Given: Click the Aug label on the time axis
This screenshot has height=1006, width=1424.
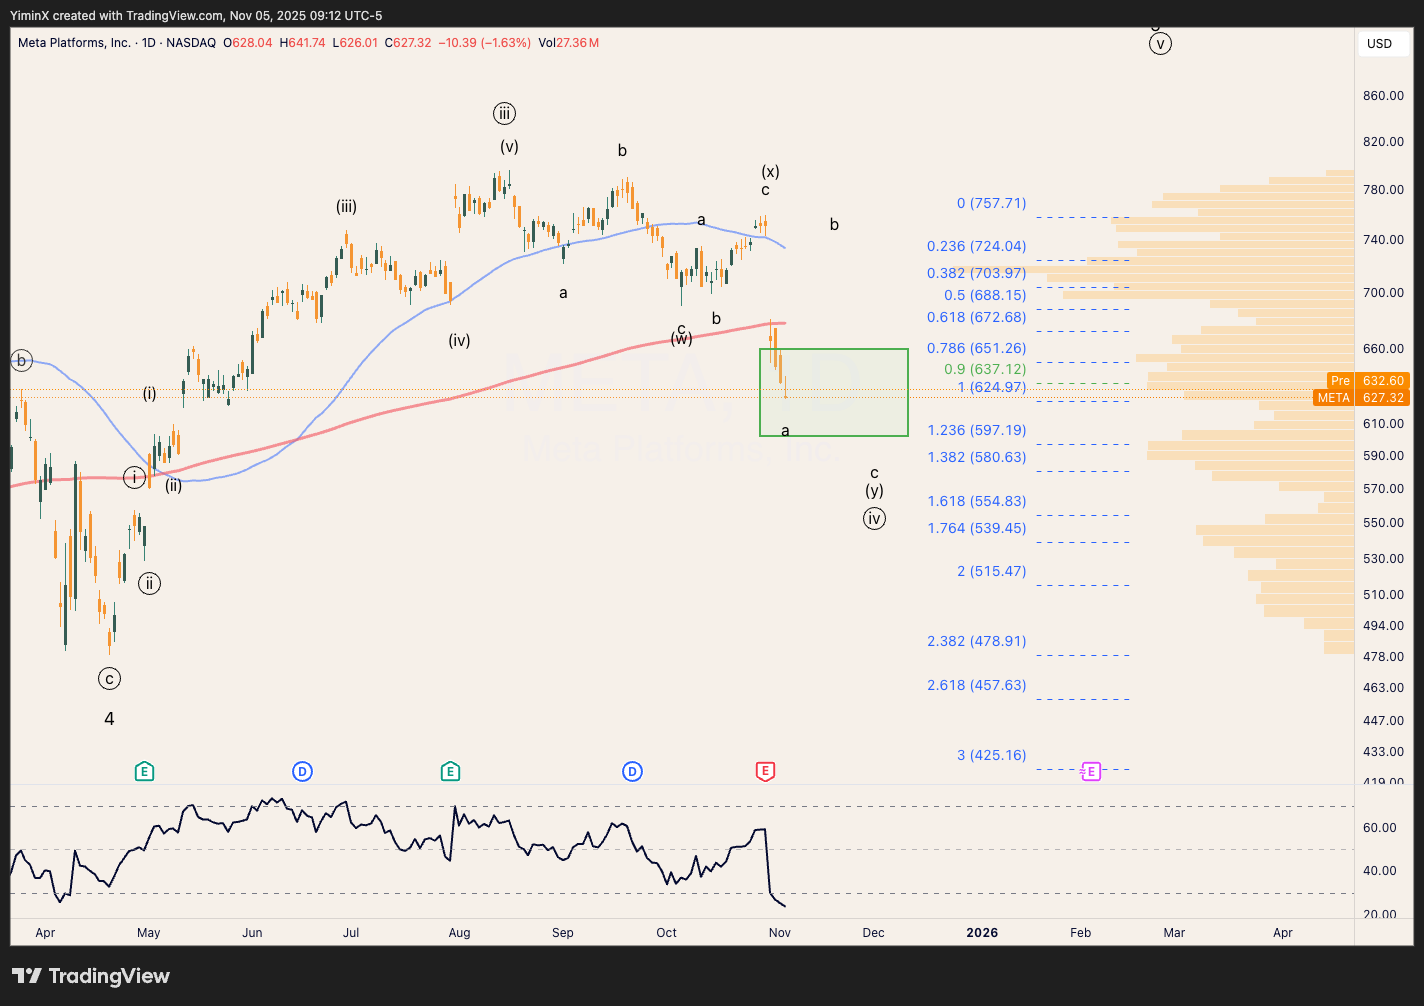Looking at the screenshot, I should coord(459,933).
